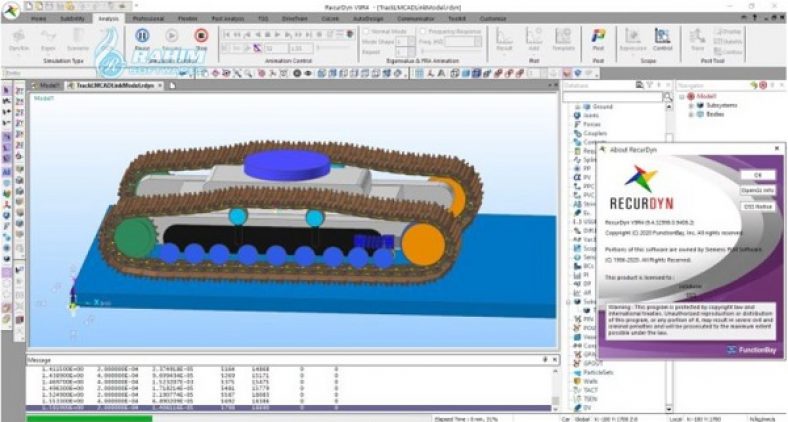Open the quick access toolbar customize arrow
Screen dimensions: 788x422
click(x=136, y=7)
